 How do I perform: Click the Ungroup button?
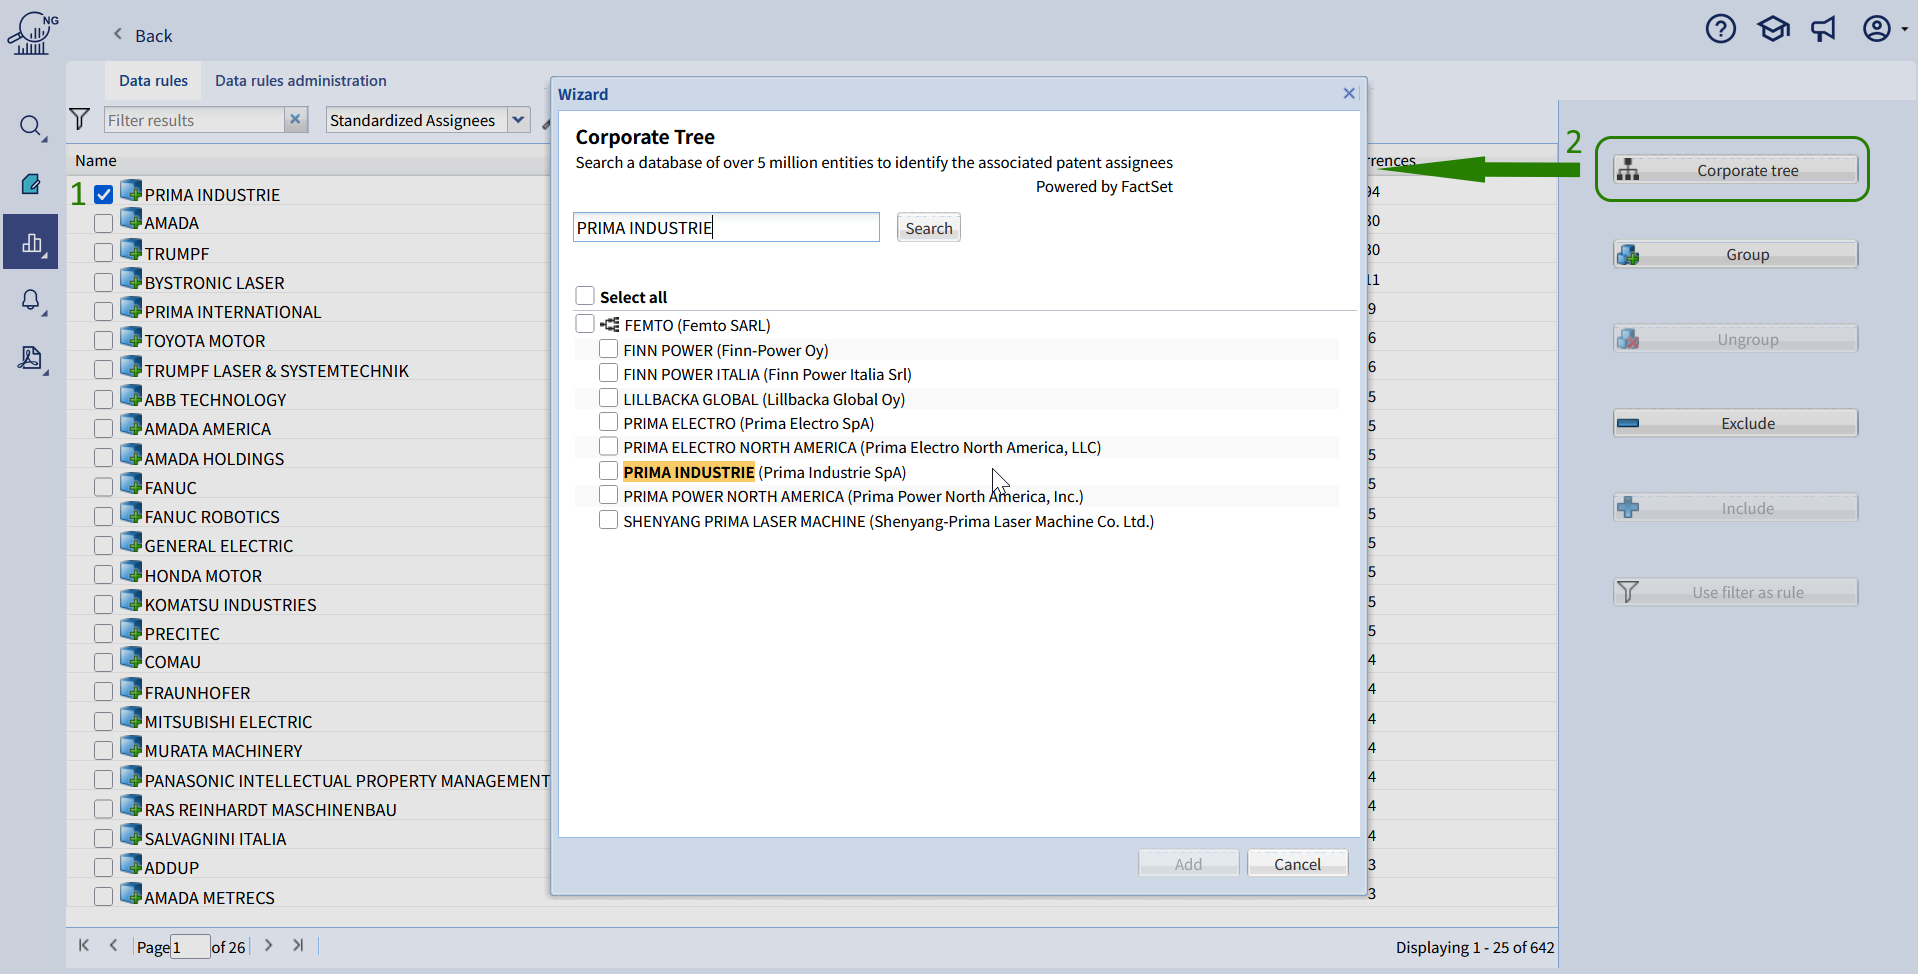[1735, 339]
